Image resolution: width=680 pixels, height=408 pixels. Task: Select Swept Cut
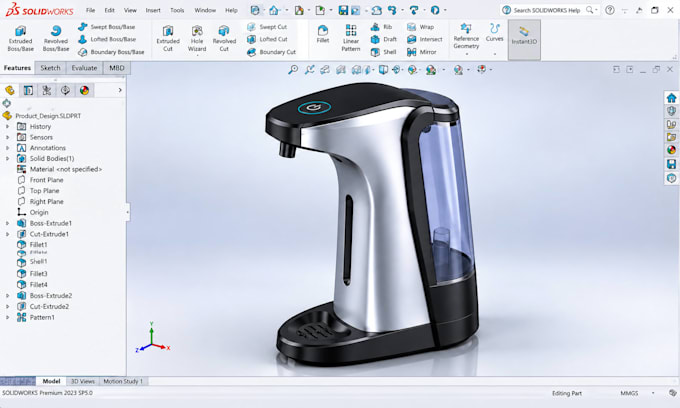coord(267,27)
